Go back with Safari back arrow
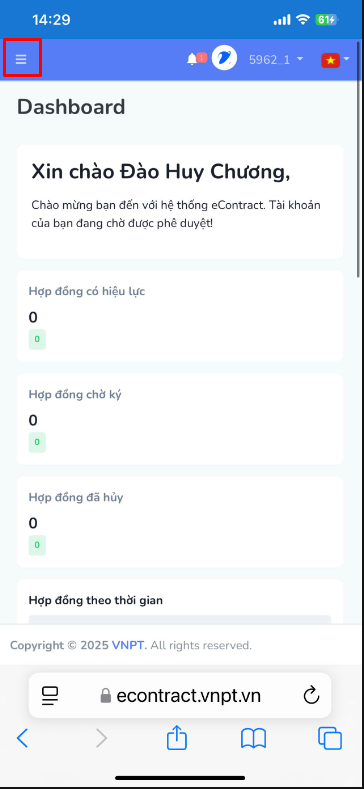Image resolution: width=364 pixels, height=789 pixels. coord(23,739)
